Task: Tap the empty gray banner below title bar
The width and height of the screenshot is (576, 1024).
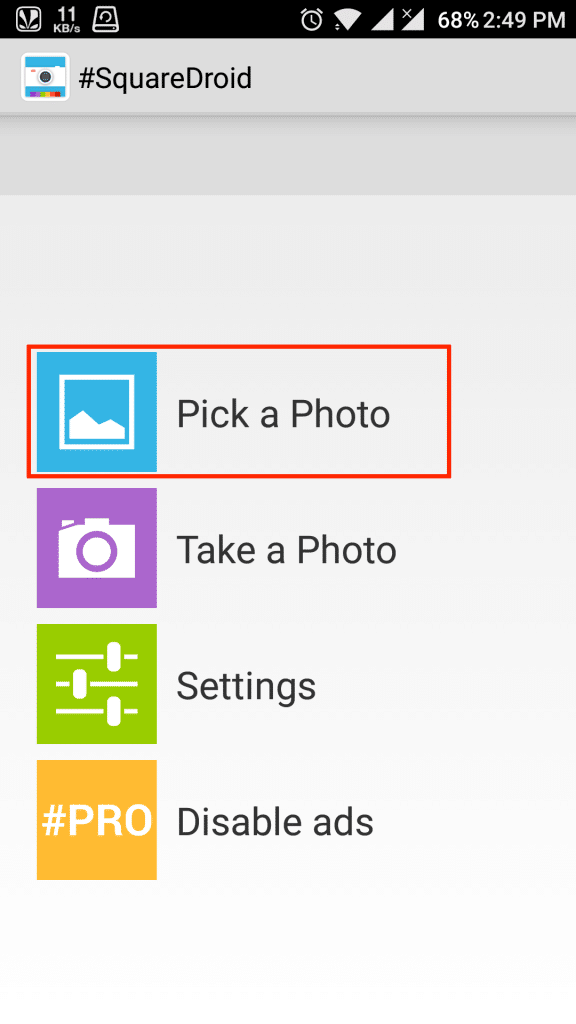Action: (288, 157)
